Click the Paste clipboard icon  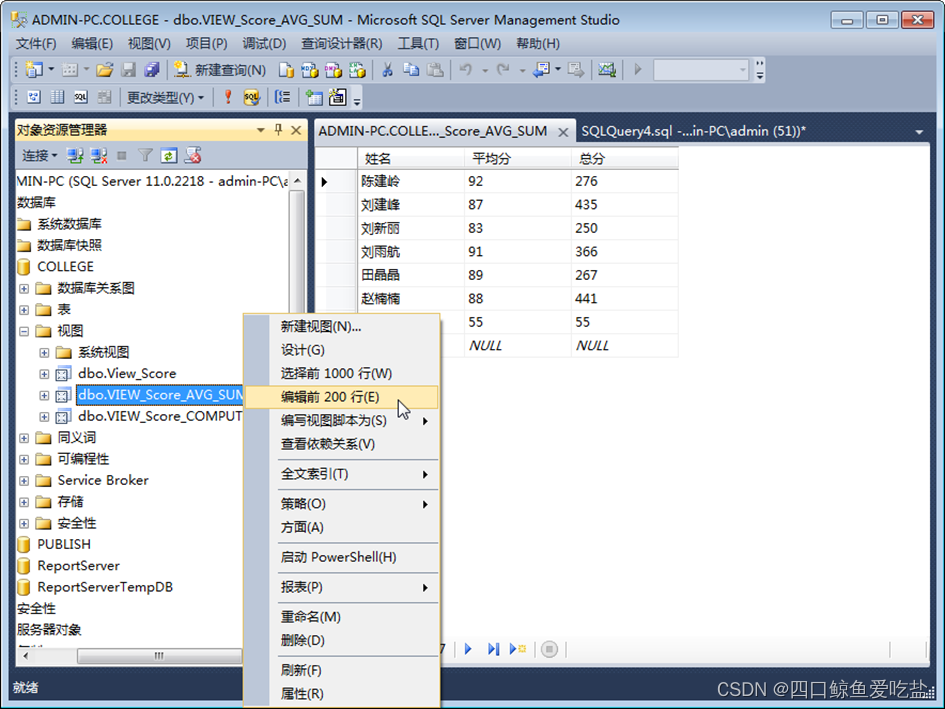pyautogui.click(x=435, y=70)
